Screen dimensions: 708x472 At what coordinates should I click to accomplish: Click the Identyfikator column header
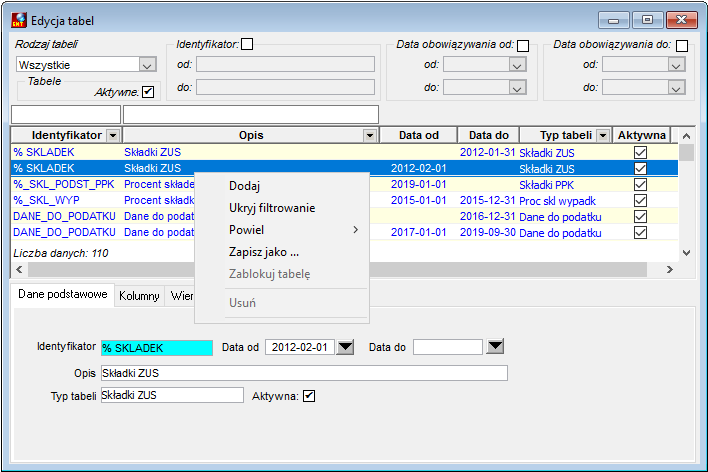[66, 136]
